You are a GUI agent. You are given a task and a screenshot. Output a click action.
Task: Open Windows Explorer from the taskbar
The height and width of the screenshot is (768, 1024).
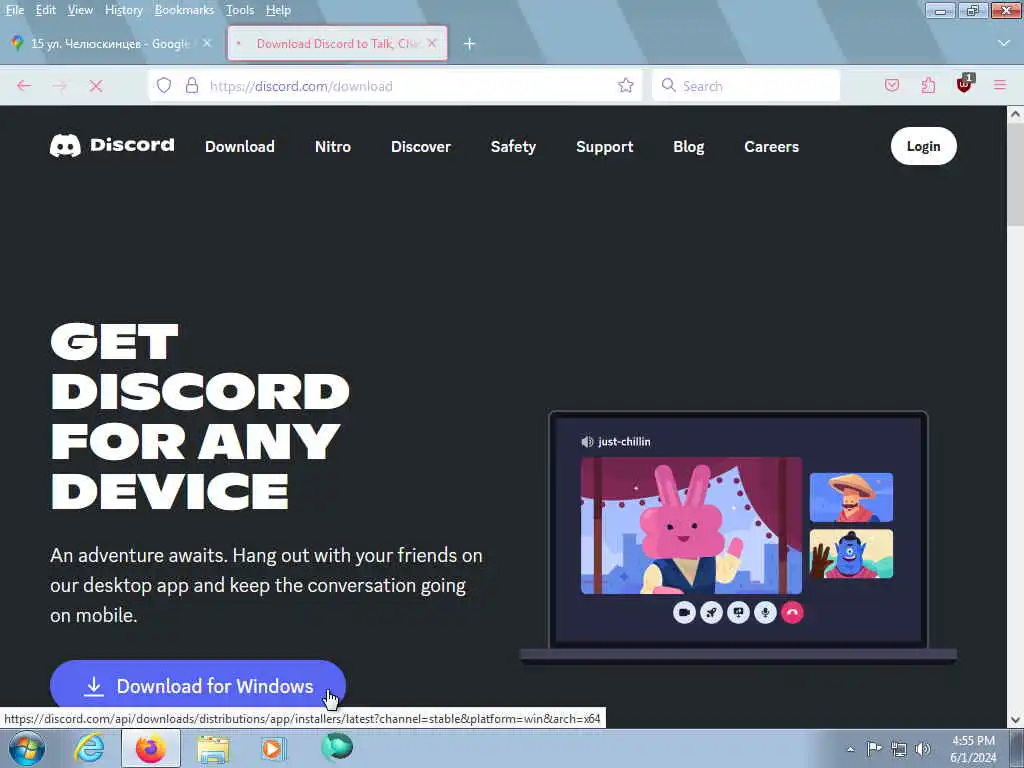click(x=213, y=749)
